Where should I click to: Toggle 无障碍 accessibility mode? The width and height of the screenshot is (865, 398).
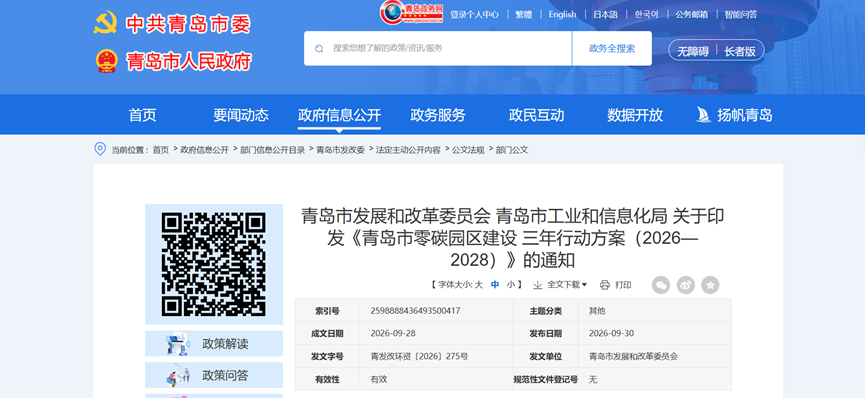692,51
